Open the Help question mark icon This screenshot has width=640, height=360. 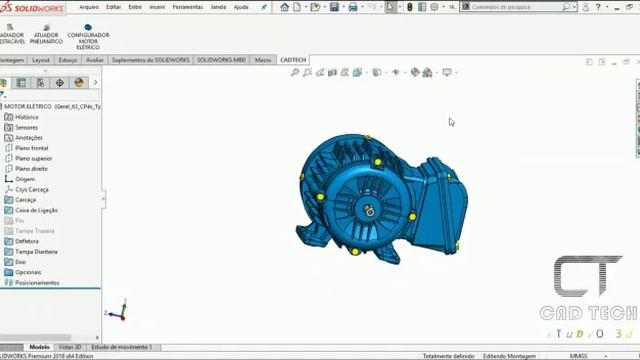coord(598,7)
